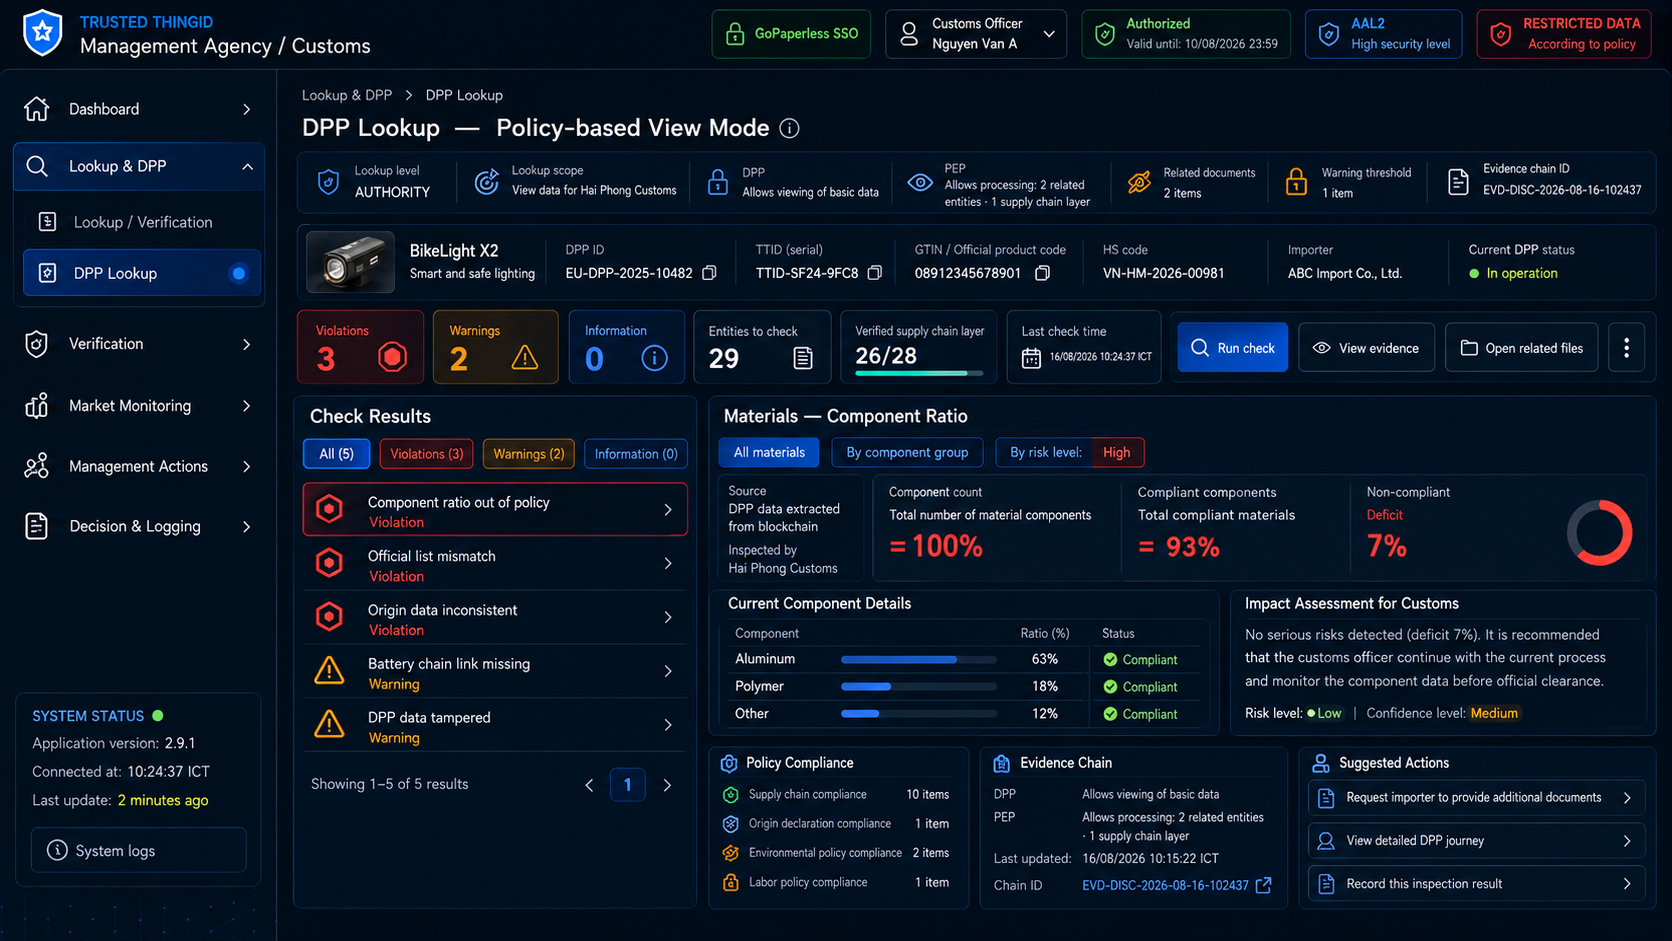Click Open related files button
Image resolution: width=1672 pixels, height=941 pixels.
click(1521, 348)
